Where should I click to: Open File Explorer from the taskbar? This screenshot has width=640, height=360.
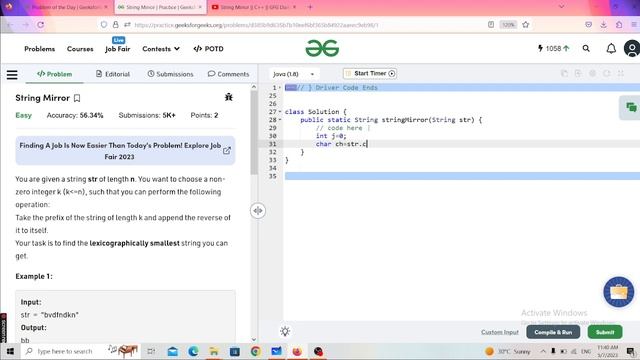coord(214,351)
